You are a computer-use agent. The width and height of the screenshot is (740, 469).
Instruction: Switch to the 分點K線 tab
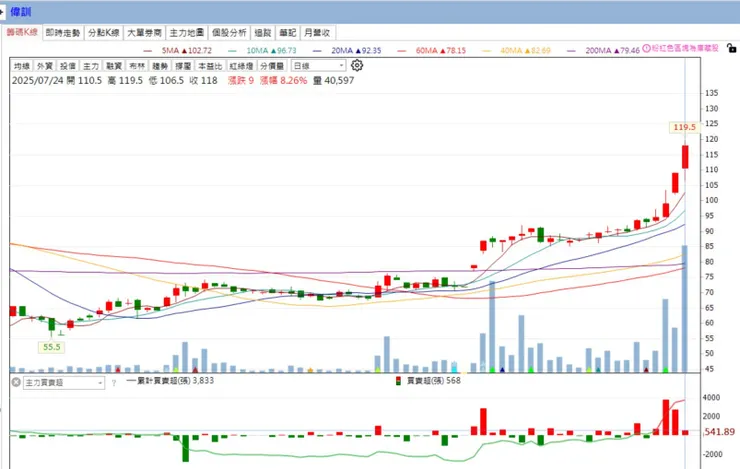tap(104, 33)
